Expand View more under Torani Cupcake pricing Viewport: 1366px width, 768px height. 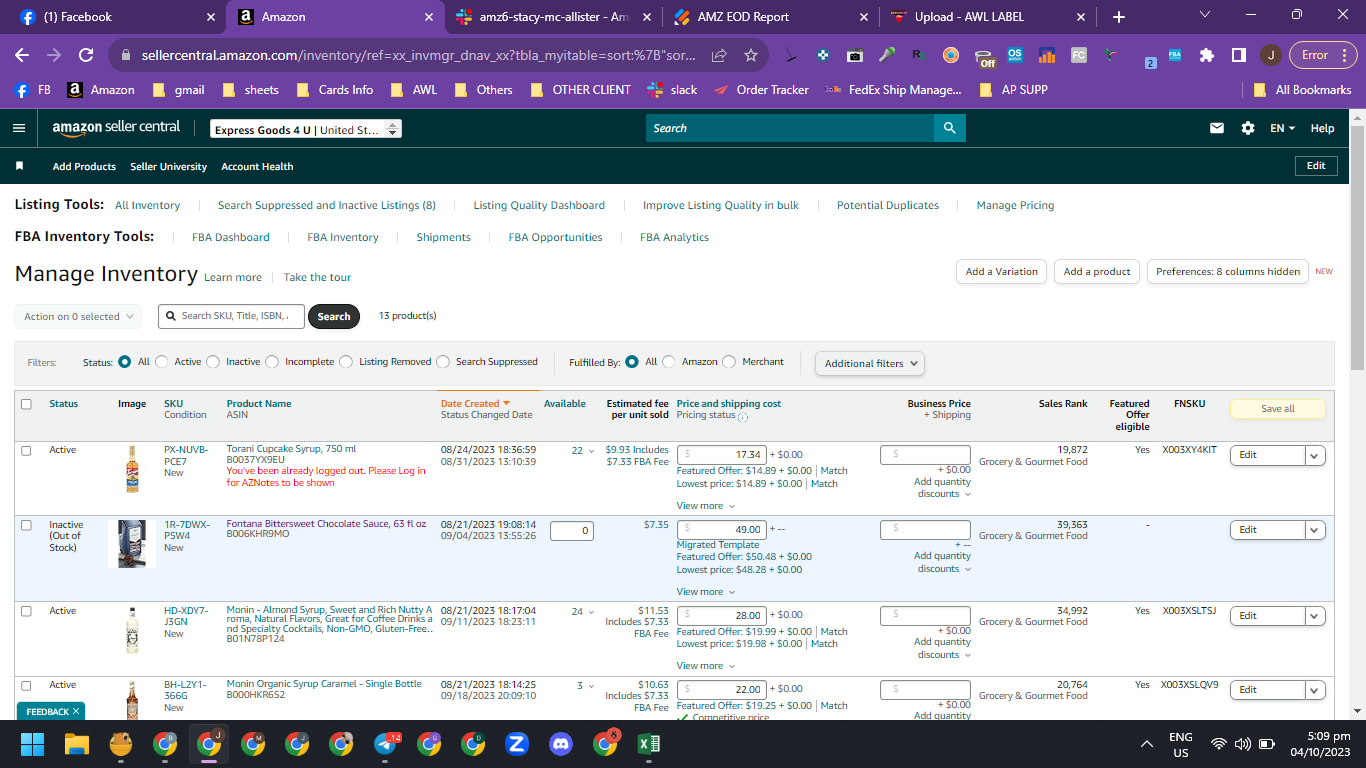pyautogui.click(x=704, y=506)
